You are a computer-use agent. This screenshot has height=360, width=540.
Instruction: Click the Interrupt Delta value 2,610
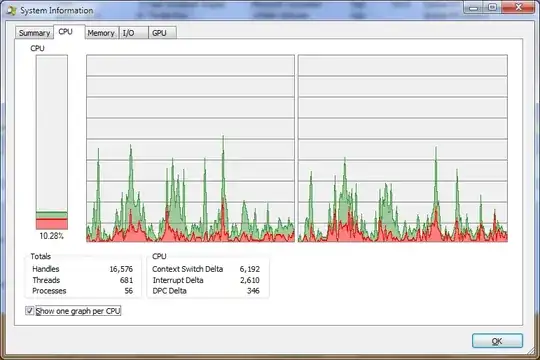point(250,280)
